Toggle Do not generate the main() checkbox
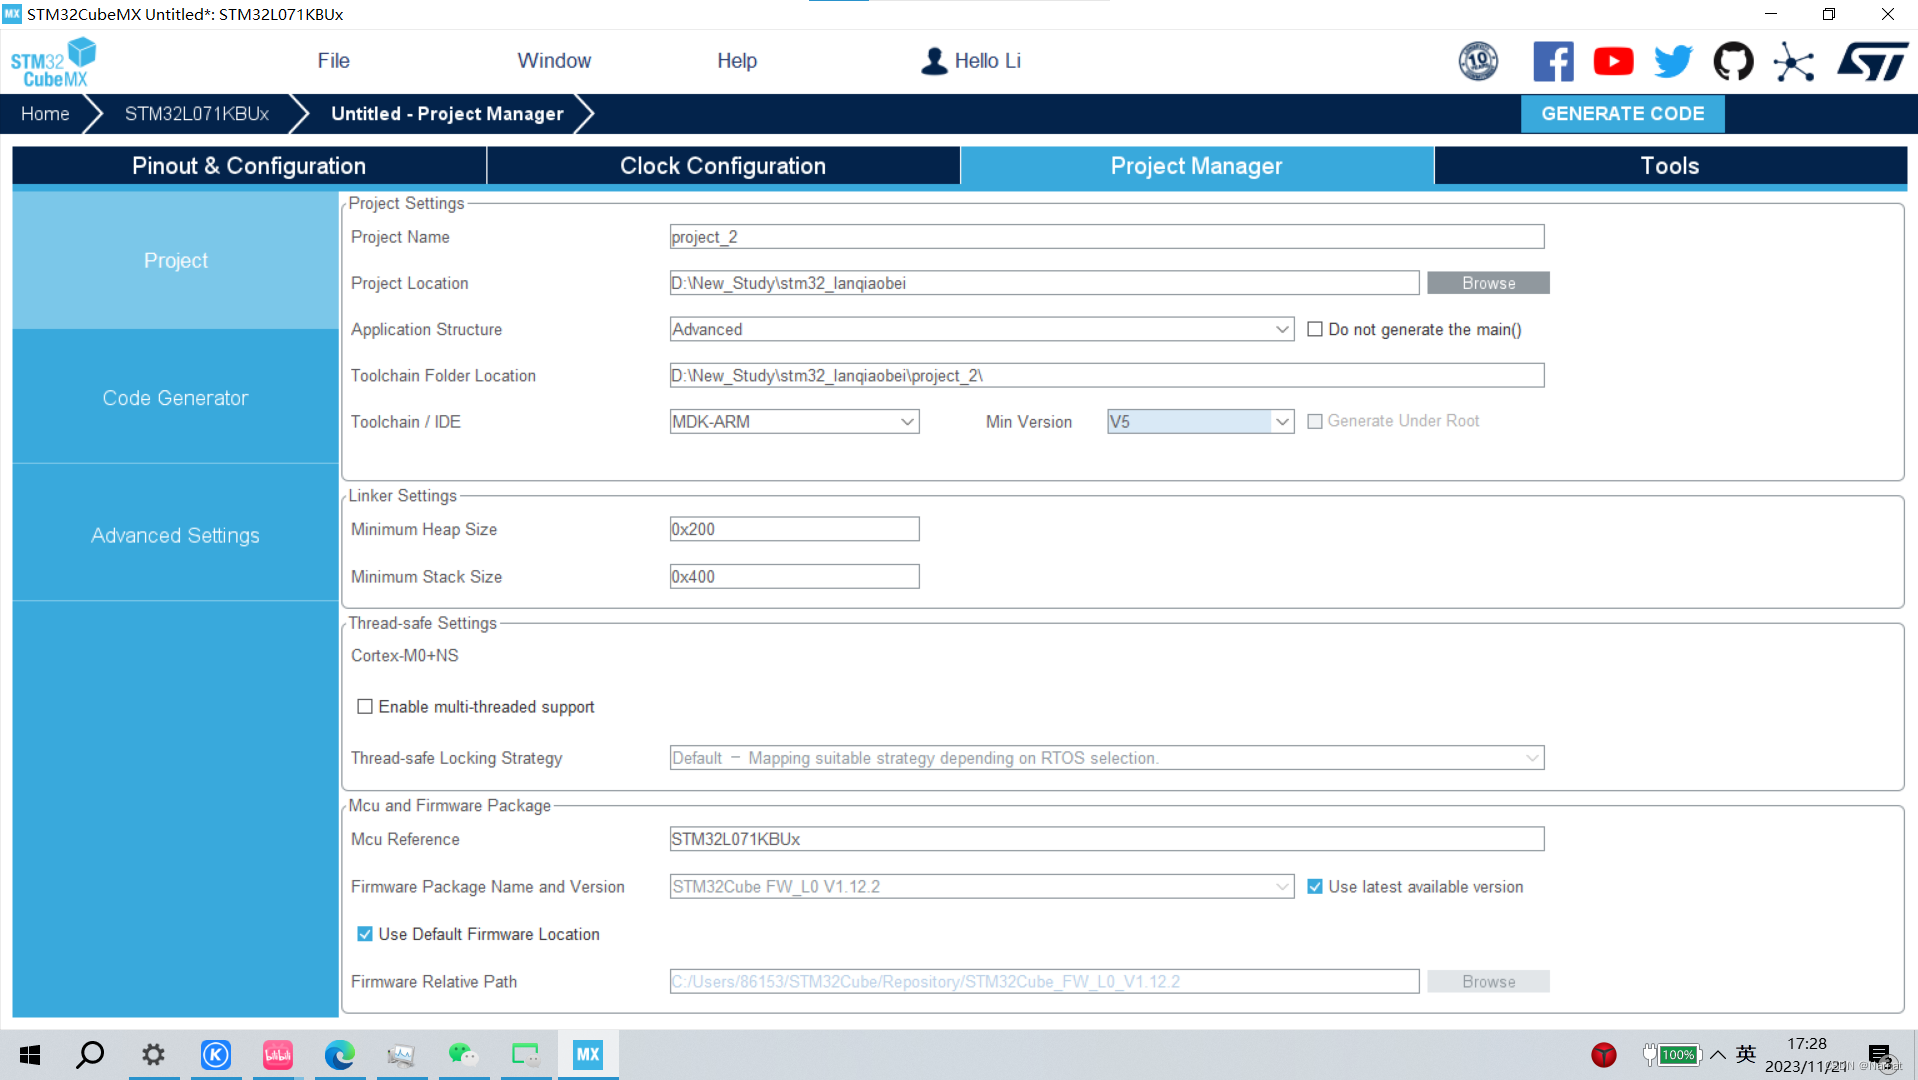Viewport: 1918px width, 1080px height. (x=1315, y=329)
